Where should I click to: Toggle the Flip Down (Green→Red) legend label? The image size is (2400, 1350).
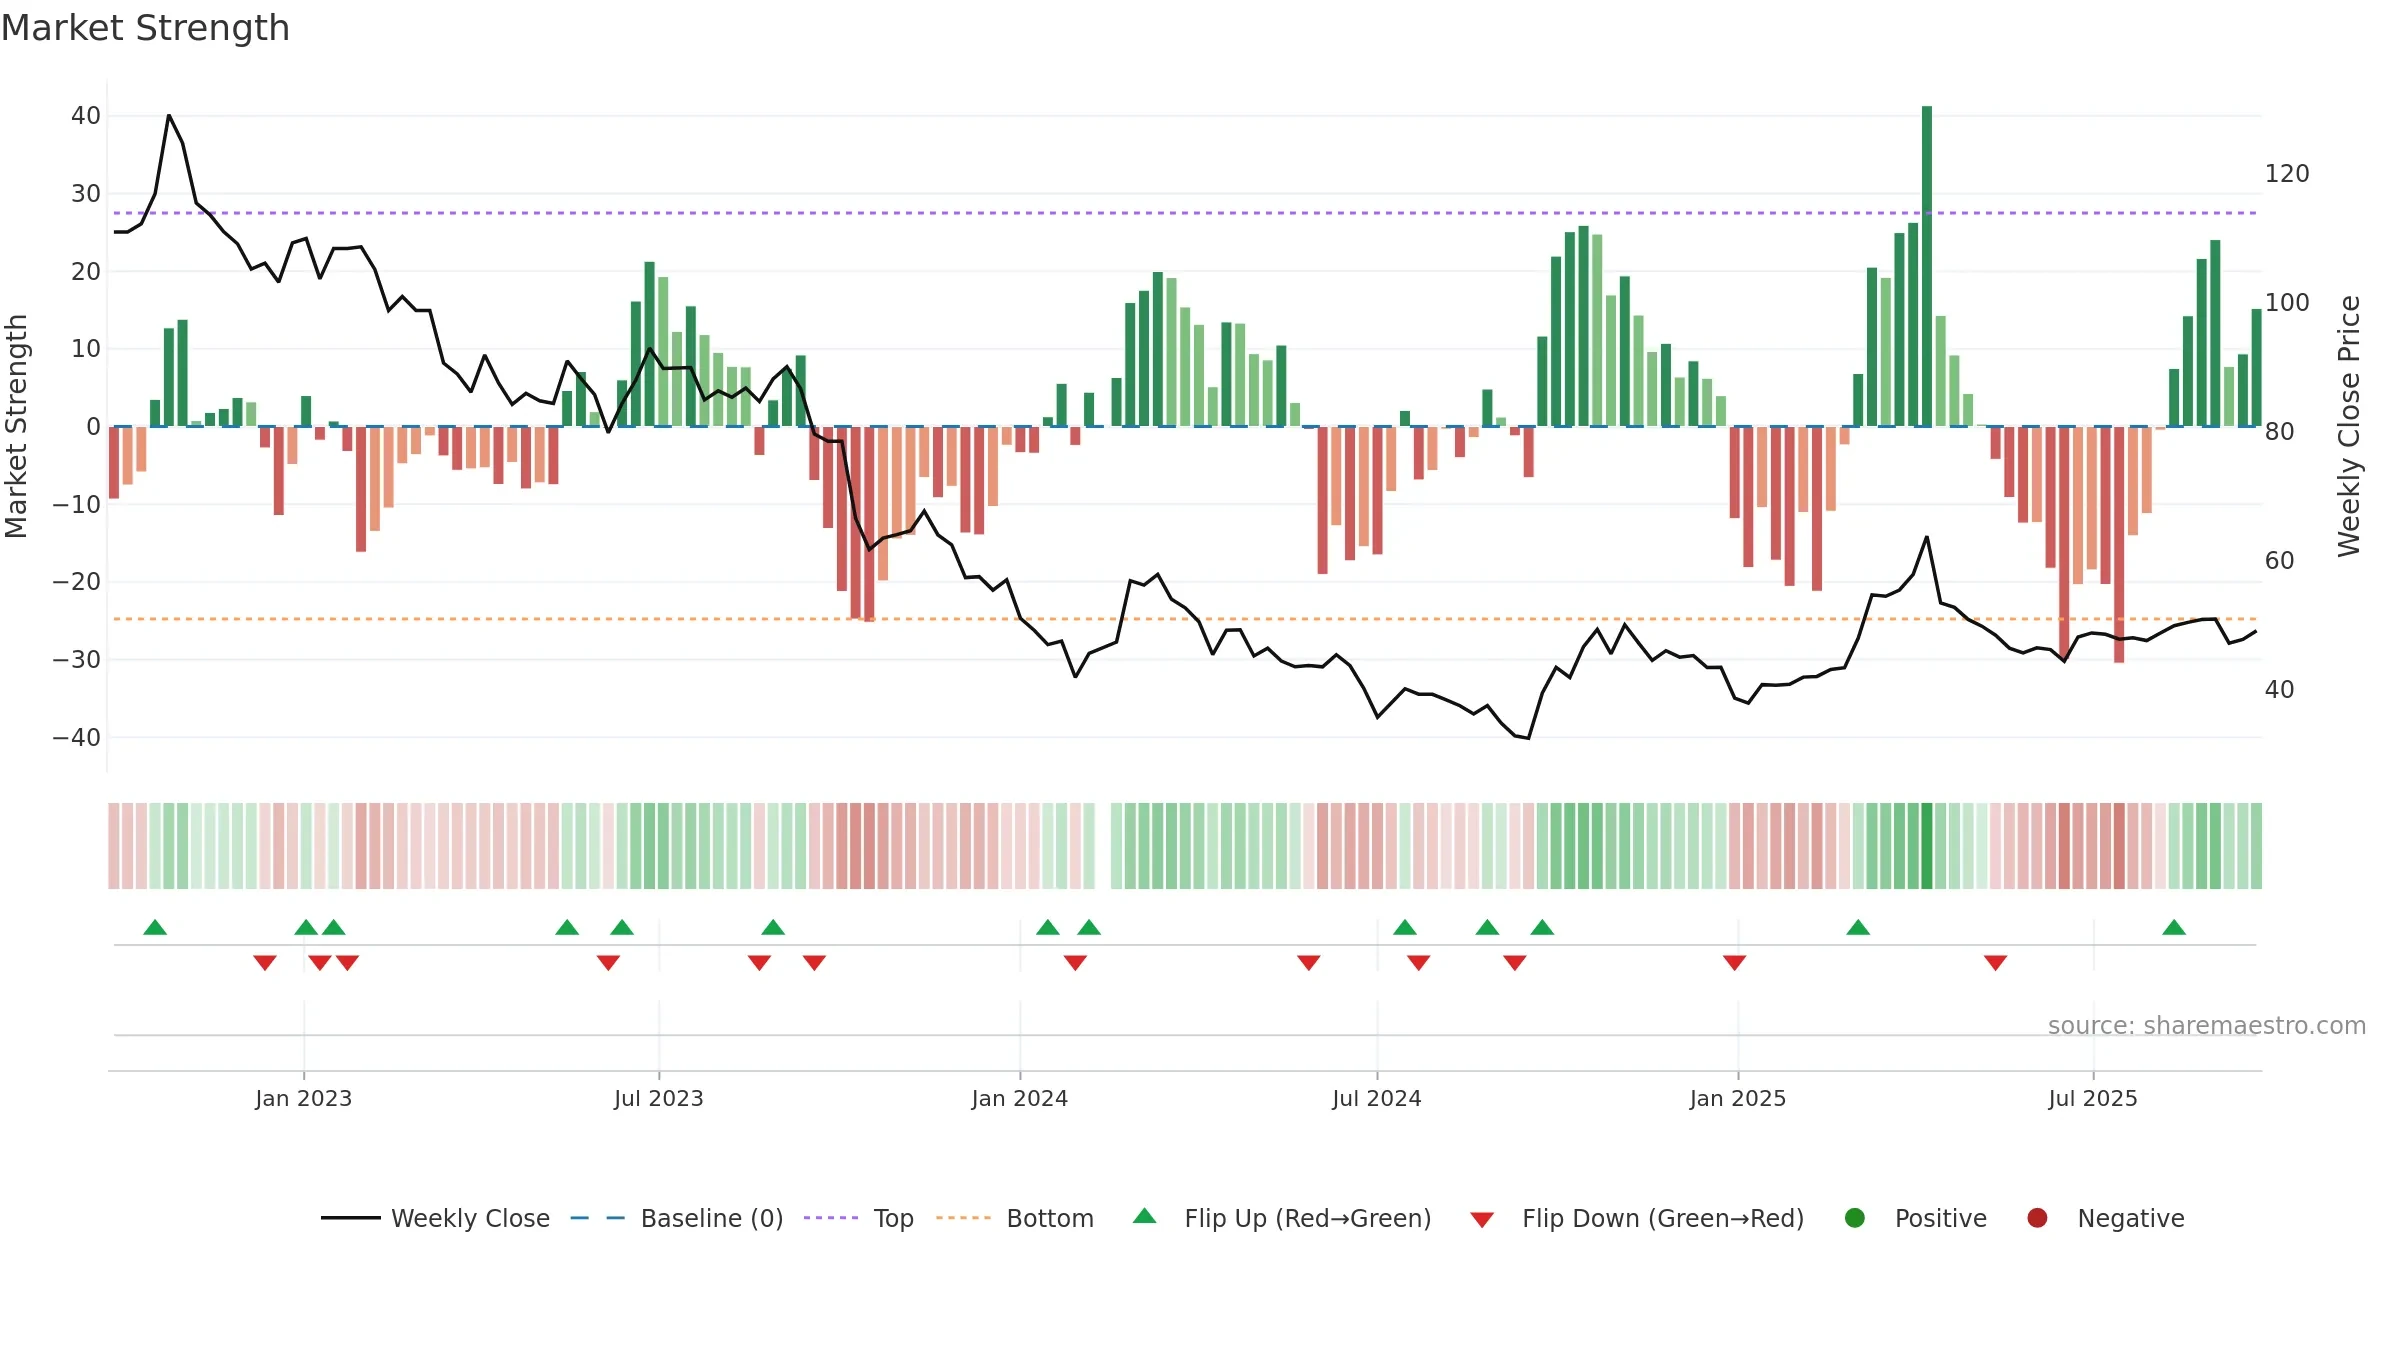1663,1218
